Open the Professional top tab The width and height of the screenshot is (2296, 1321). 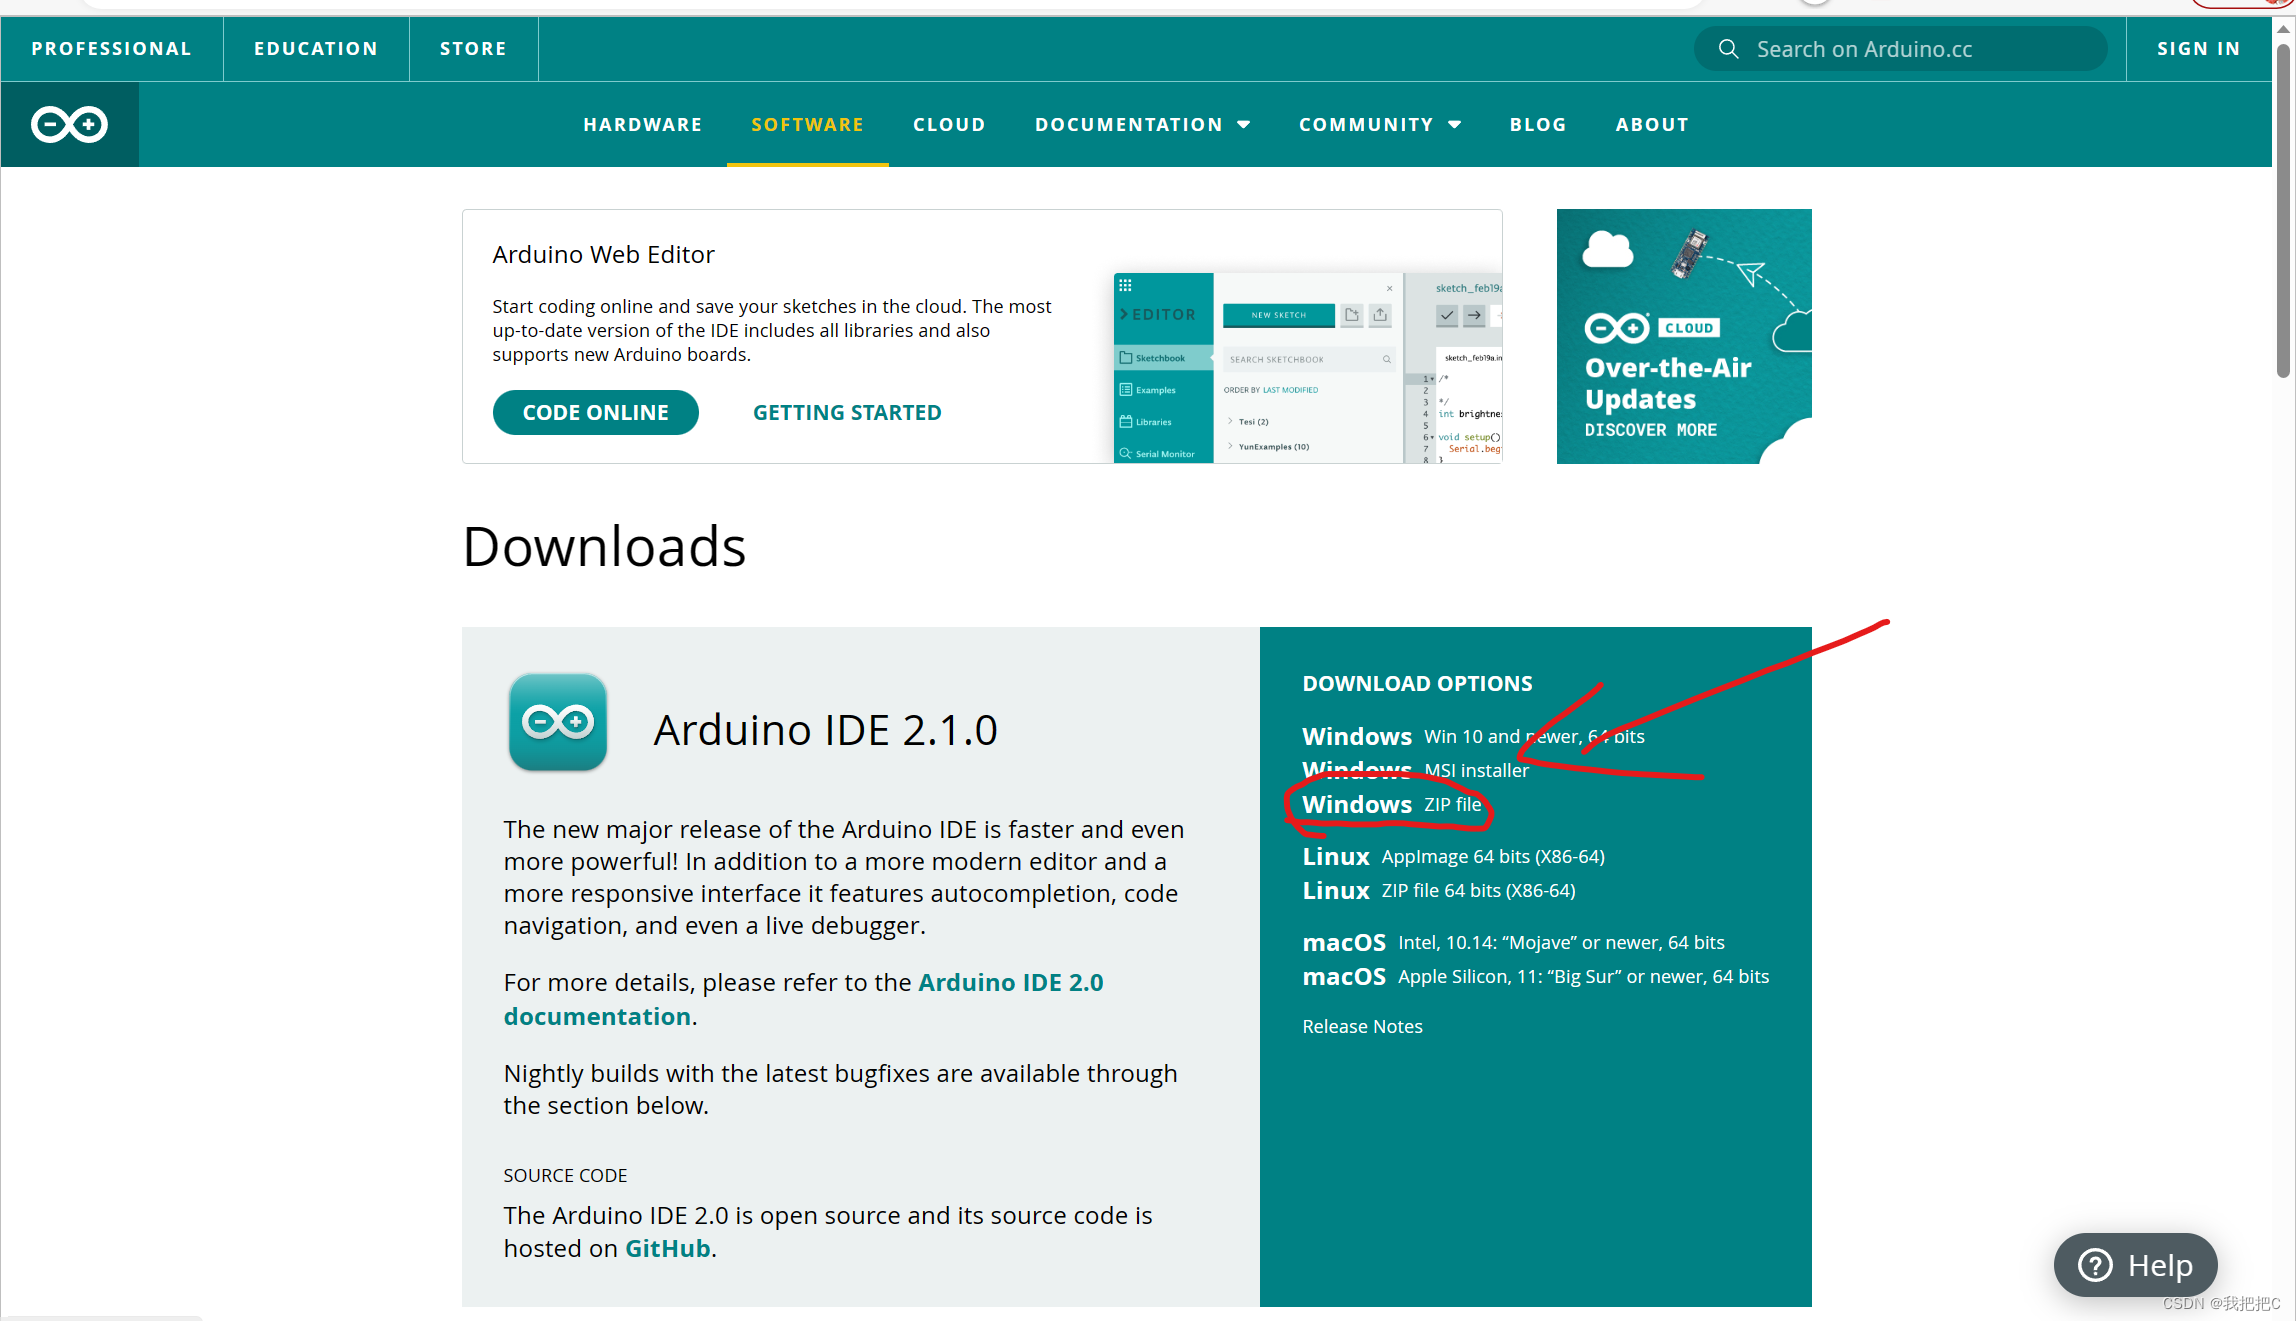click(112, 49)
